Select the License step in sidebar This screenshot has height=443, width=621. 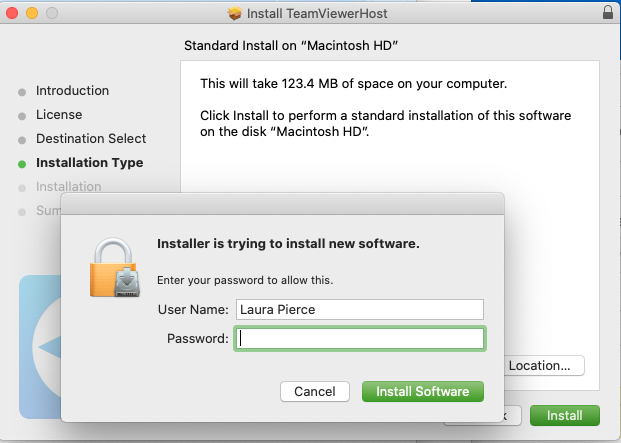59,115
